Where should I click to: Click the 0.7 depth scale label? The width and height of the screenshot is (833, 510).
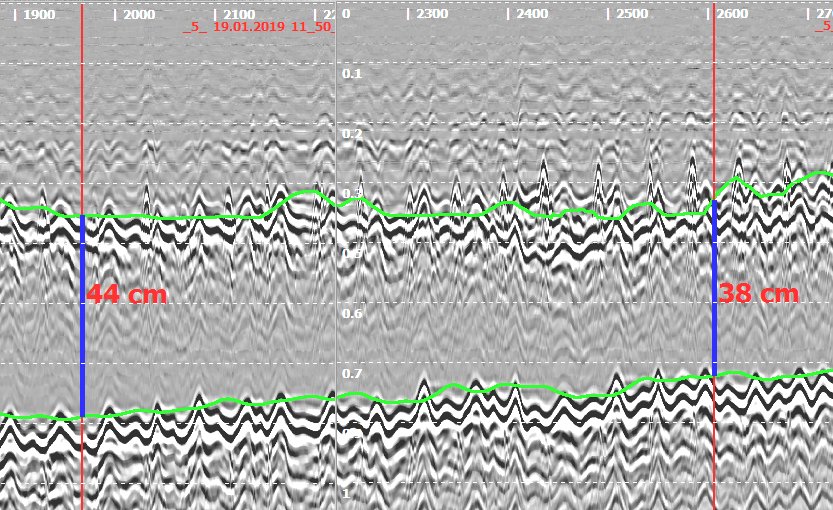(352, 373)
